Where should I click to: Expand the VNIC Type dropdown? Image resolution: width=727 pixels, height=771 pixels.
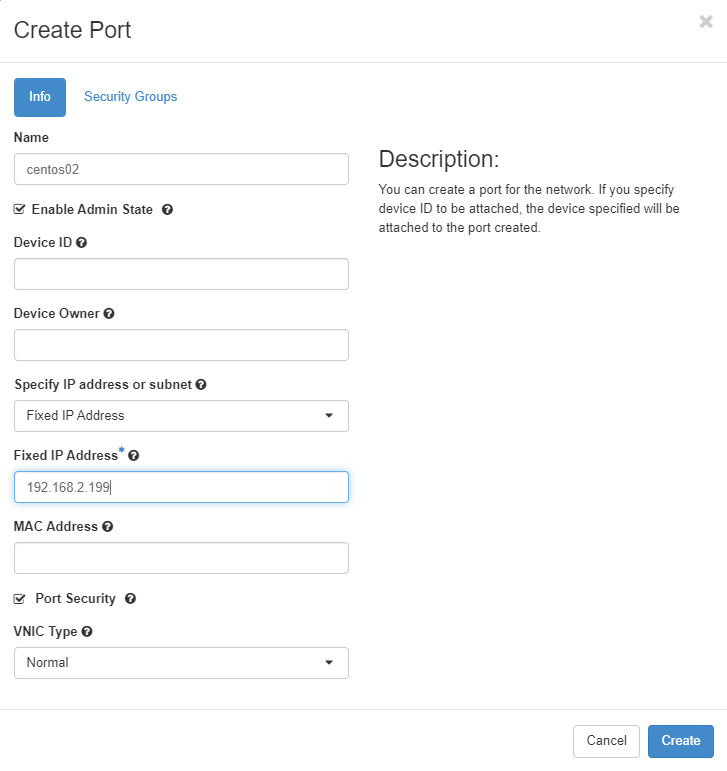(x=181, y=663)
